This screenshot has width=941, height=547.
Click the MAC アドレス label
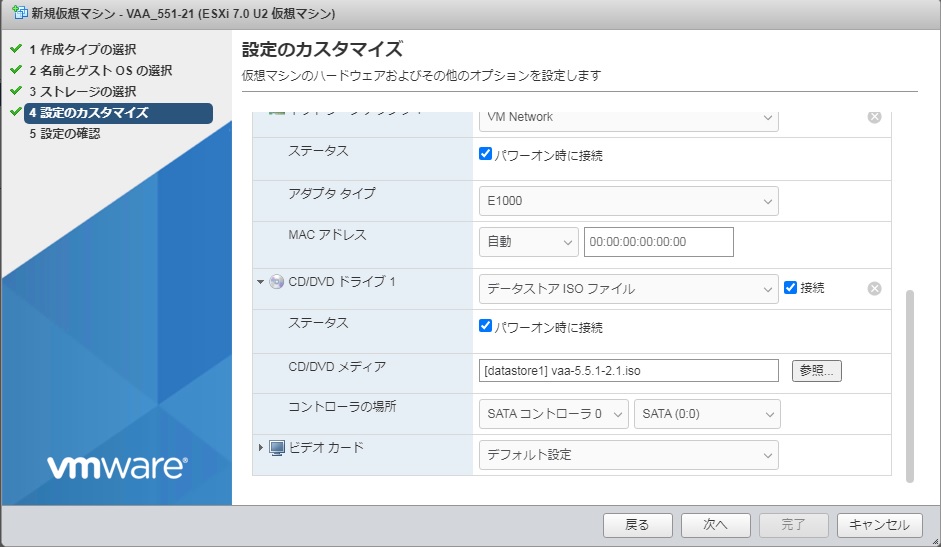pos(327,235)
